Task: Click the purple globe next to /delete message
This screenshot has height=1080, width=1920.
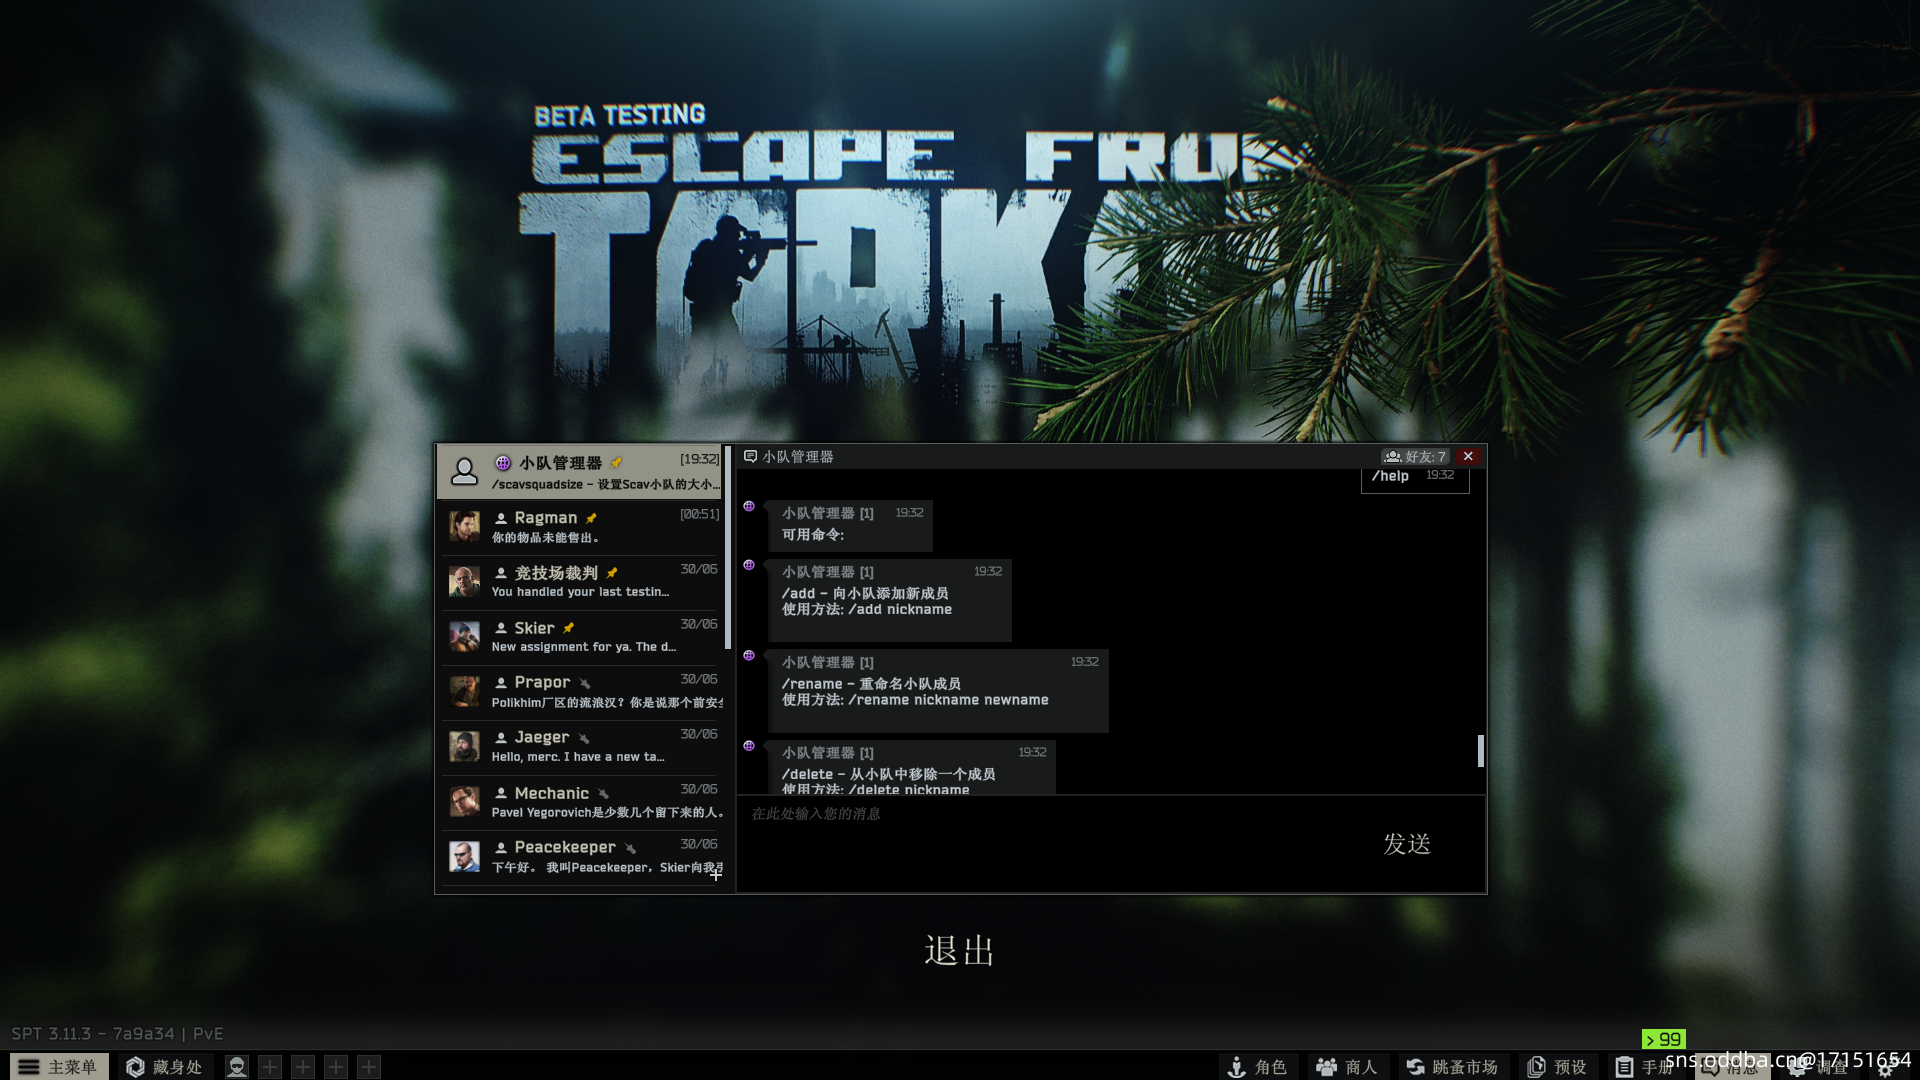Action: pos(749,745)
